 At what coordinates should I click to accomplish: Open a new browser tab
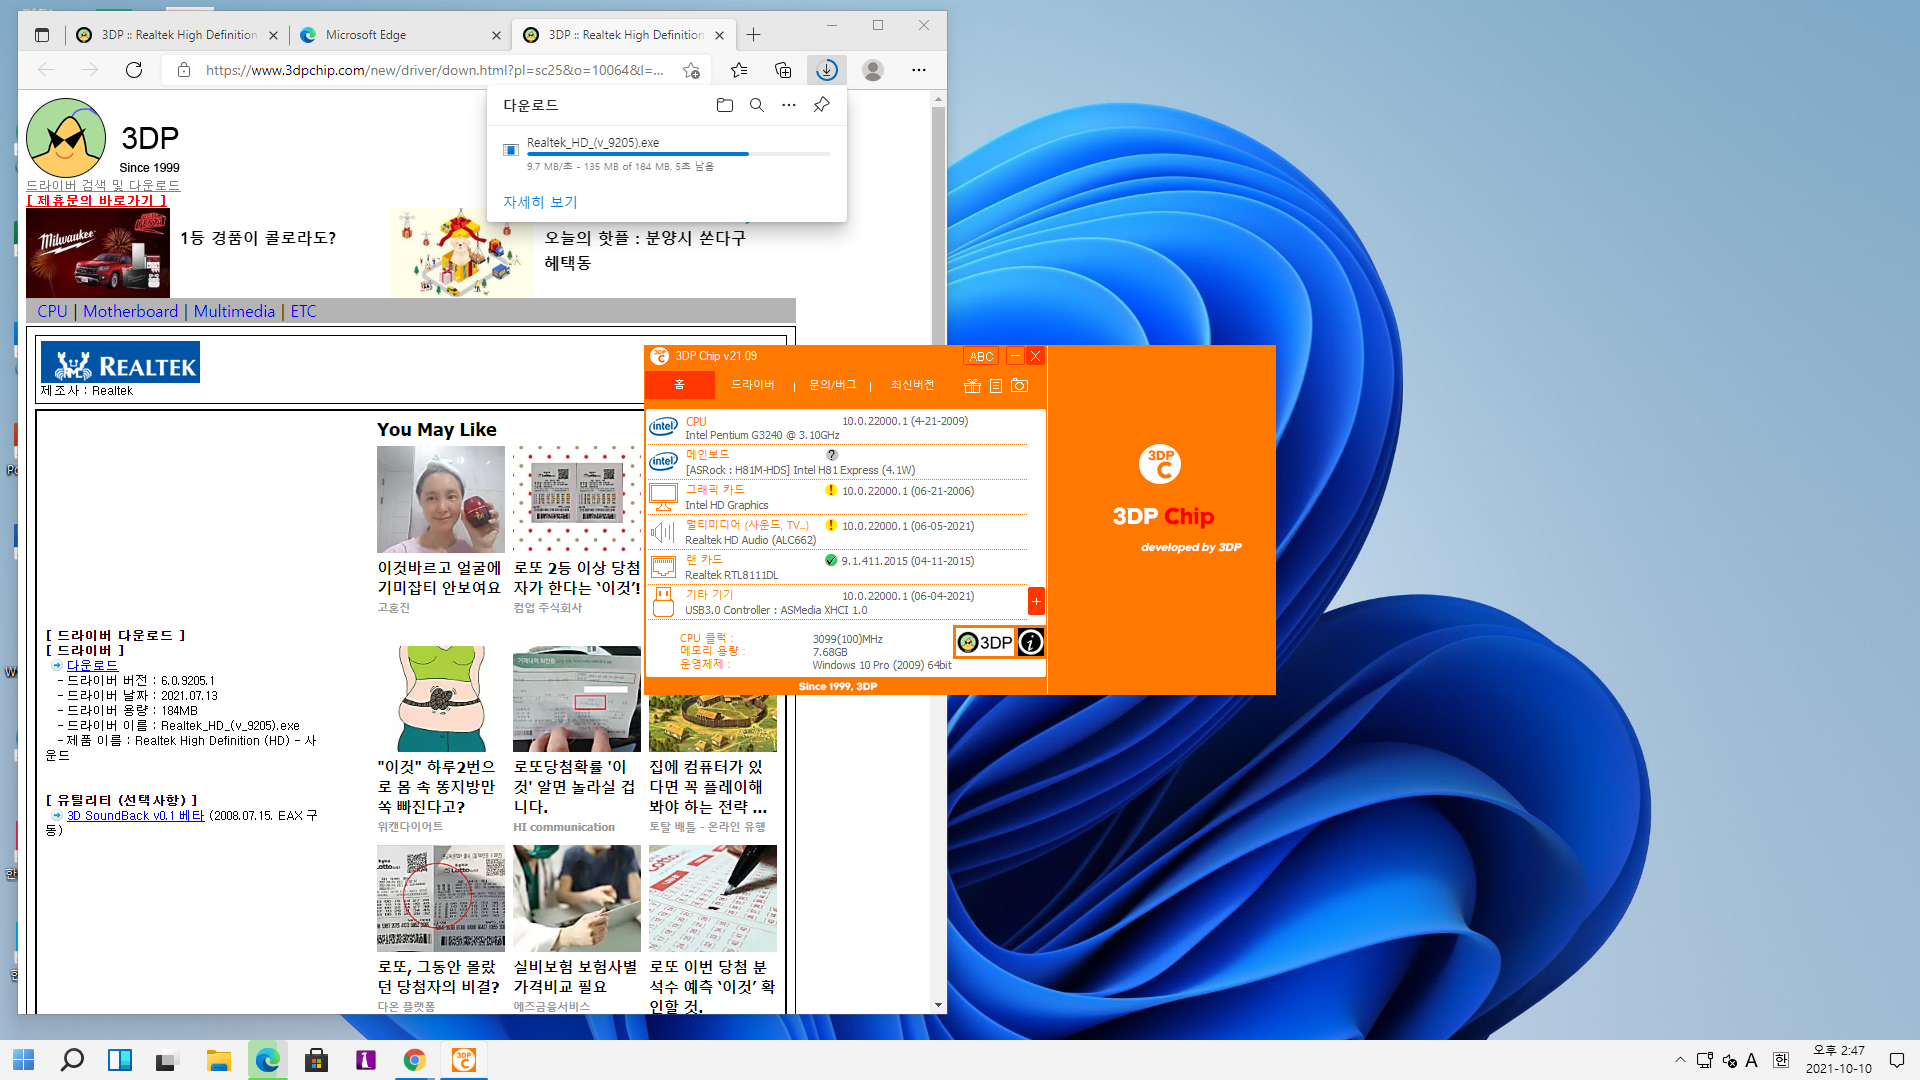tap(753, 35)
